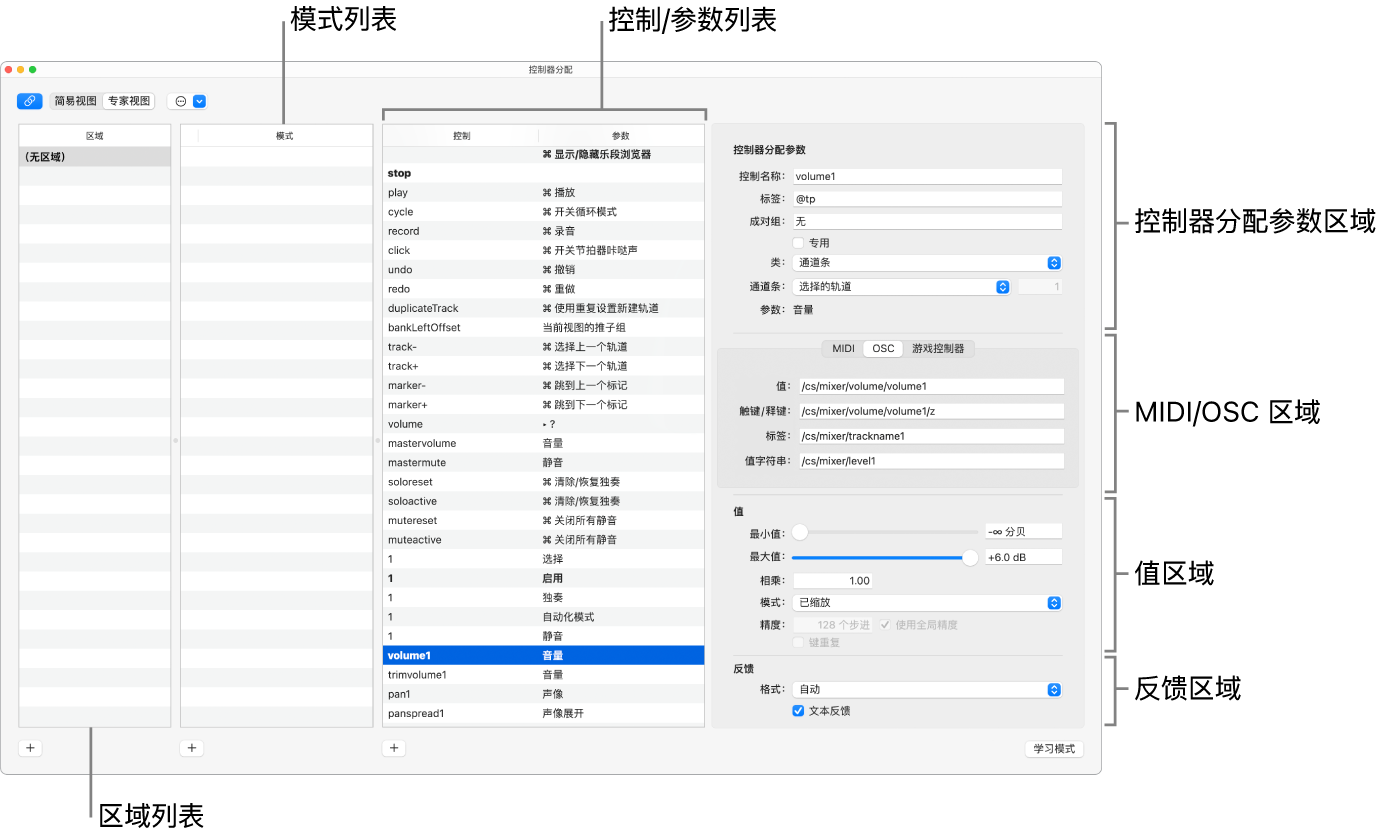
Task: Click the 最大值 slider handle
Action: tap(969, 558)
